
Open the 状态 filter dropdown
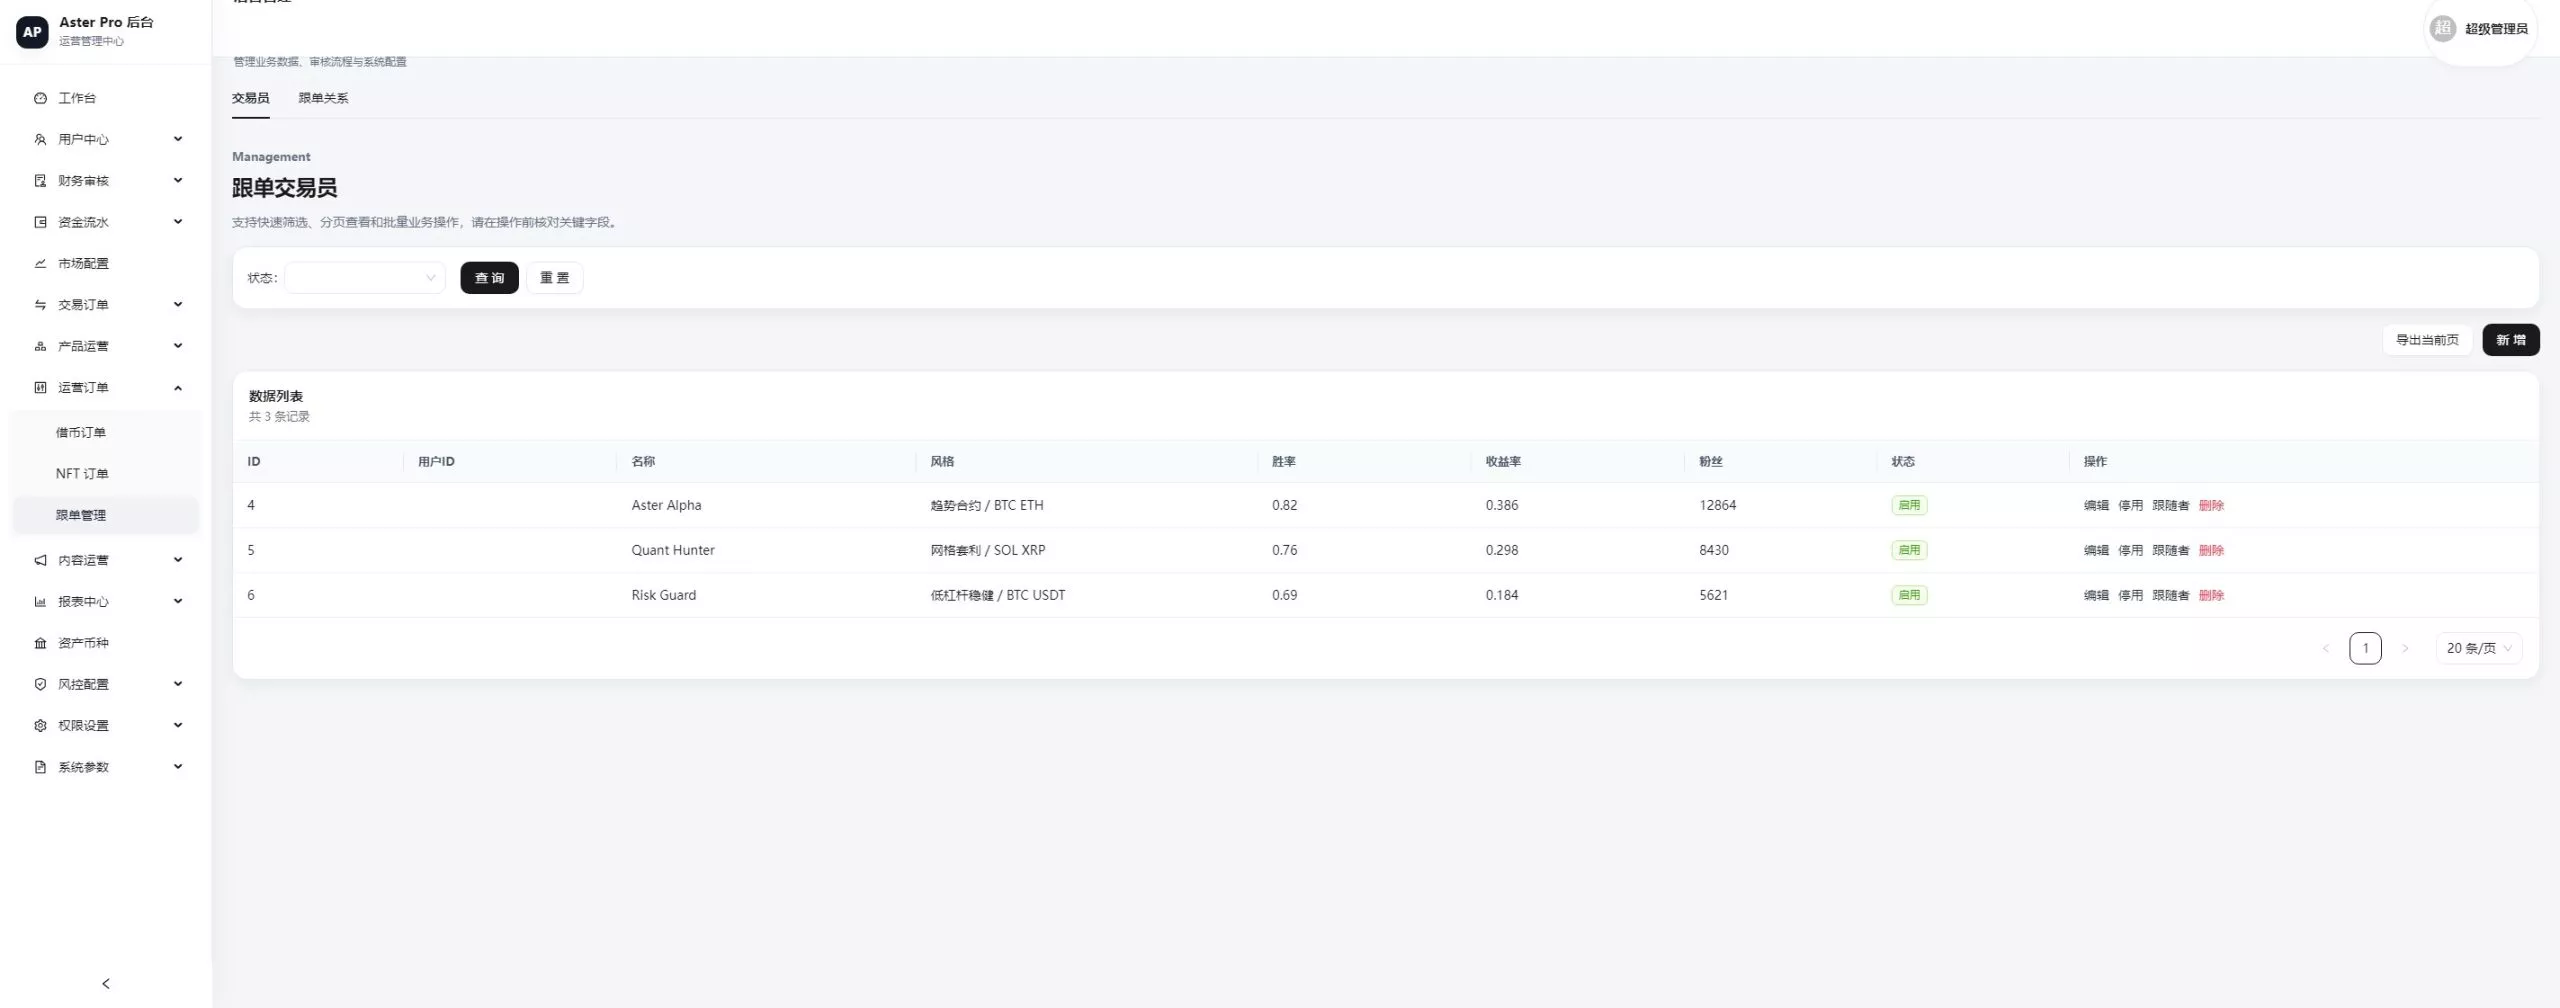[x=365, y=278]
